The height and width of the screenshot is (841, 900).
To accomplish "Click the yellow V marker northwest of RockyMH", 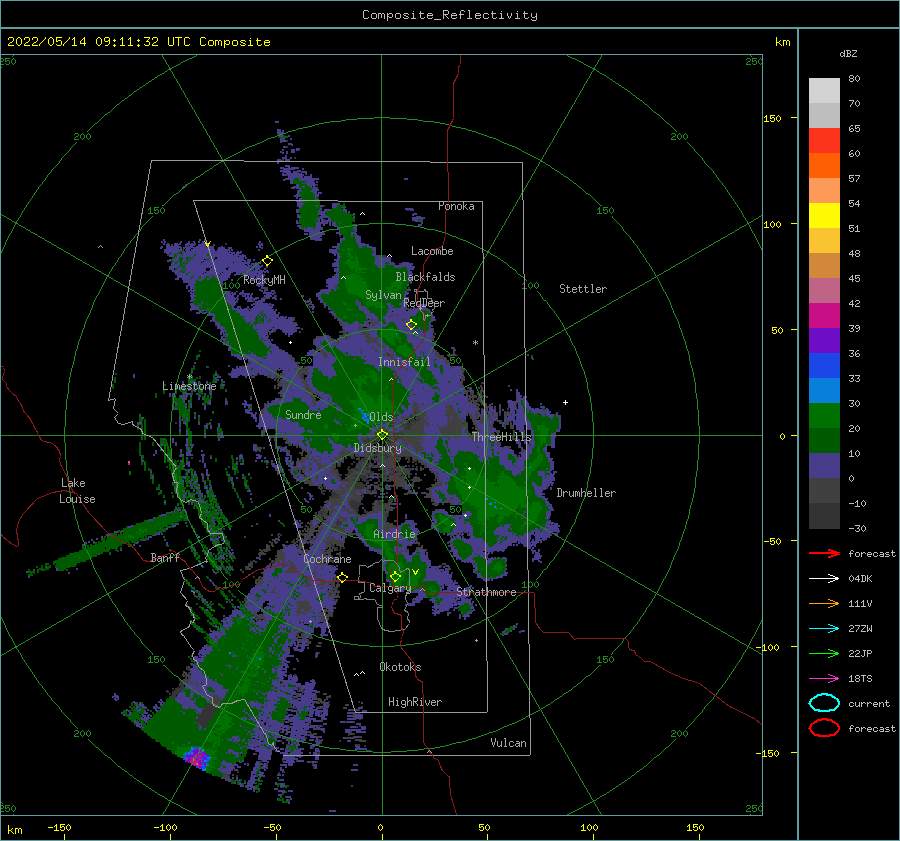I will click(x=207, y=244).
